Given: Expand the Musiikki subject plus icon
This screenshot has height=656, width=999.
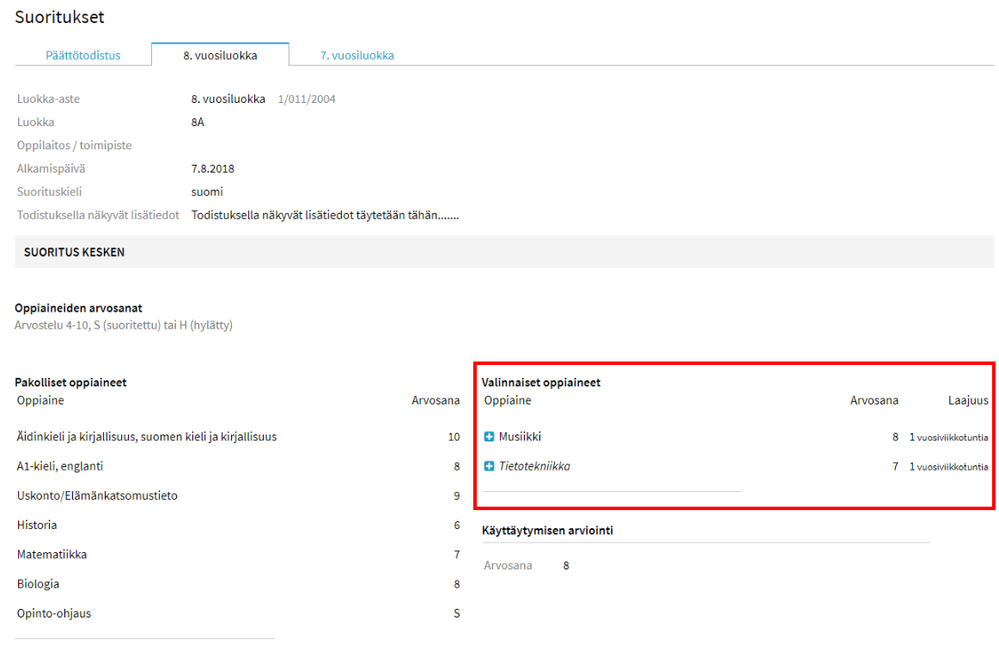Looking at the screenshot, I should [489, 437].
